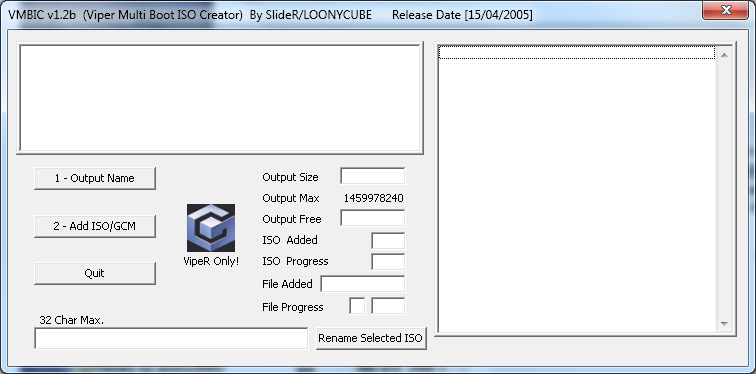756x374 pixels.
Task: Click the small first File Progress box
Action: click(357, 306)
